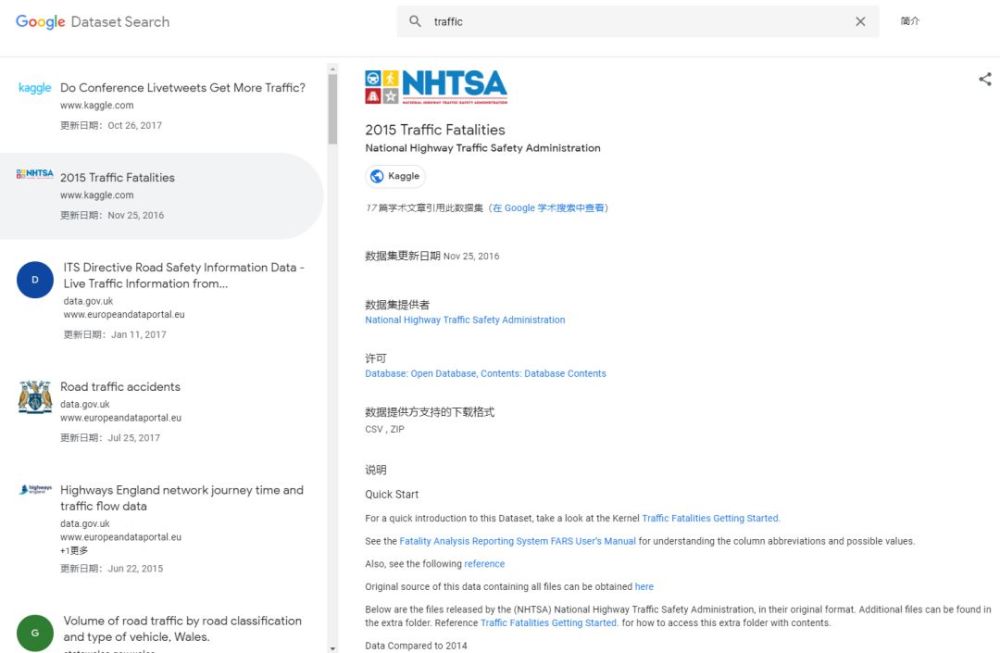Click 2015 Traffic Fatalities heading in detail pane
1000x653 pixels.
tap(435, 130)
